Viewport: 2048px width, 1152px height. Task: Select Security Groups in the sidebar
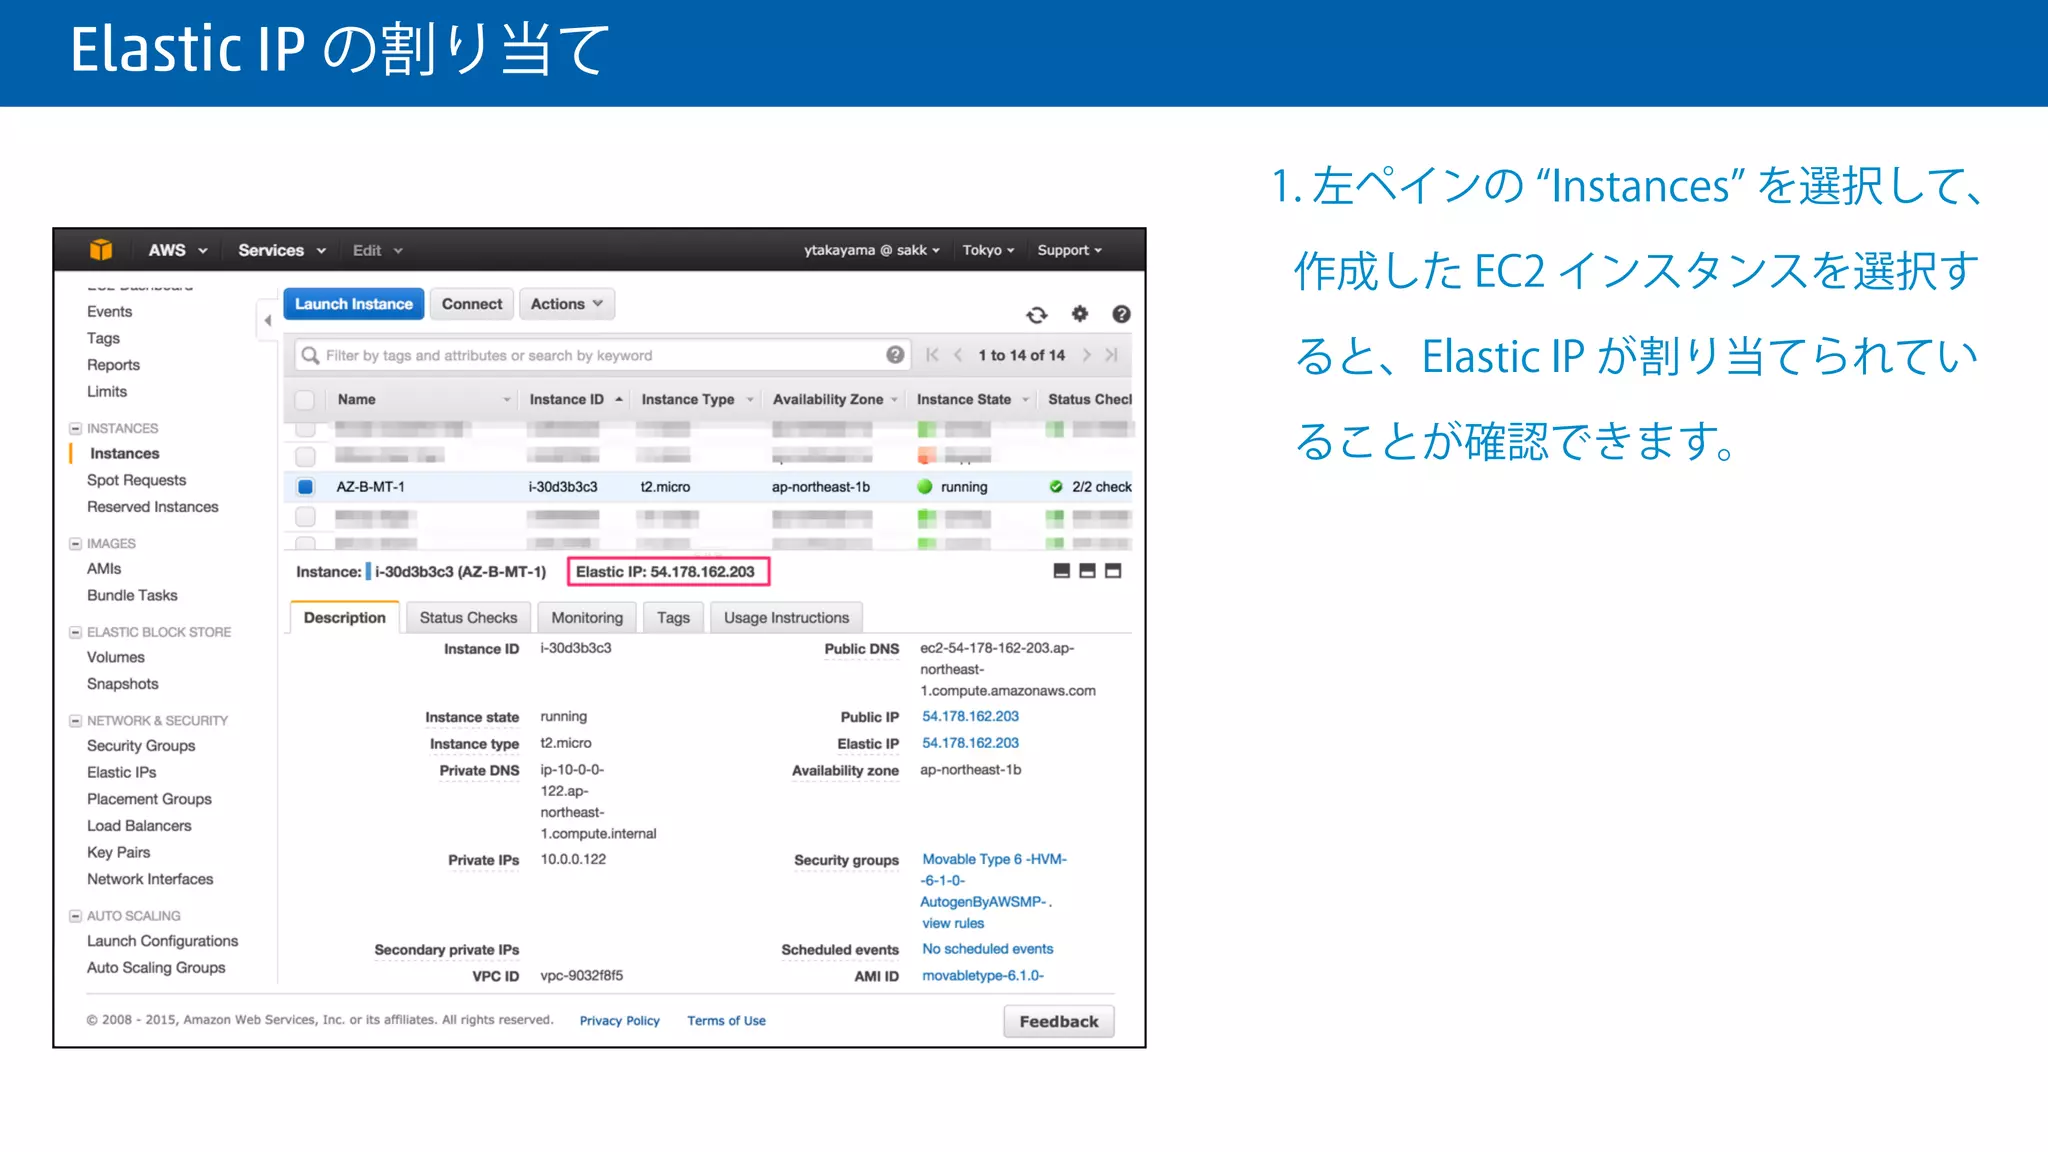pos(141,746)
